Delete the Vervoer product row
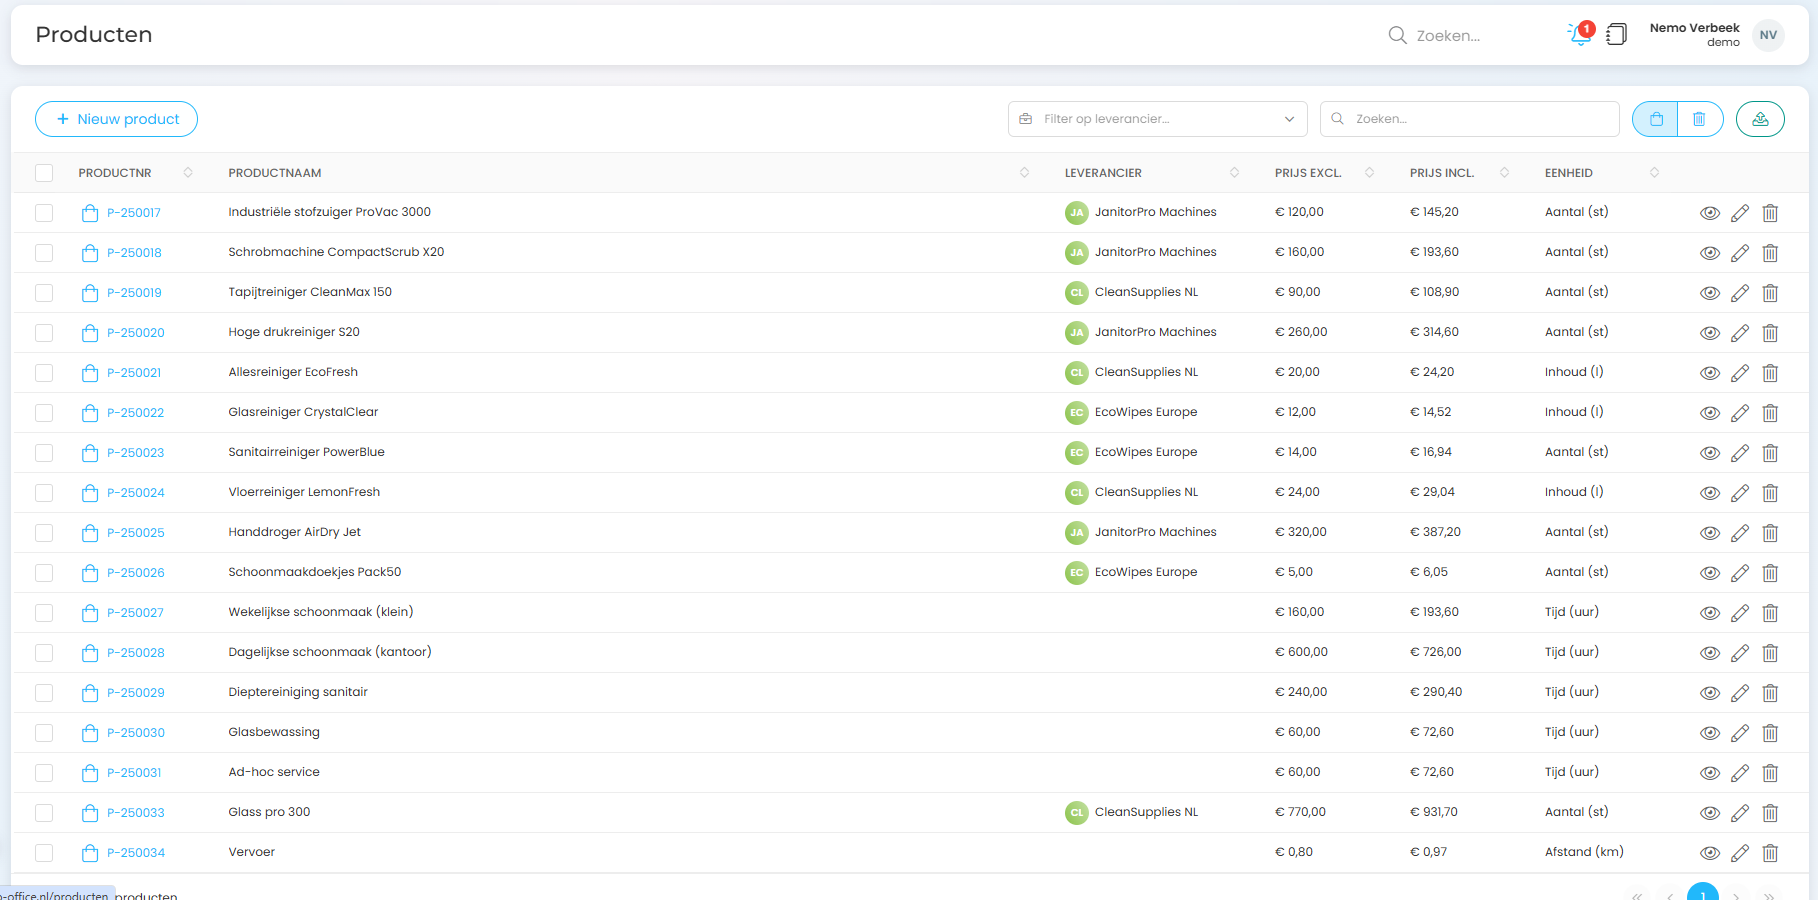1818x900 pixels. 1770,853
